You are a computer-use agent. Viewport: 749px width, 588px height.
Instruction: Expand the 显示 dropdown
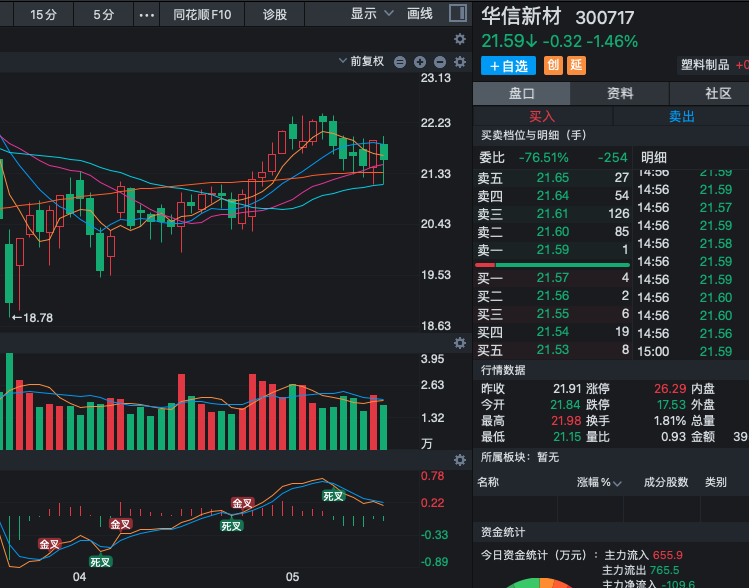coord(372,14)
